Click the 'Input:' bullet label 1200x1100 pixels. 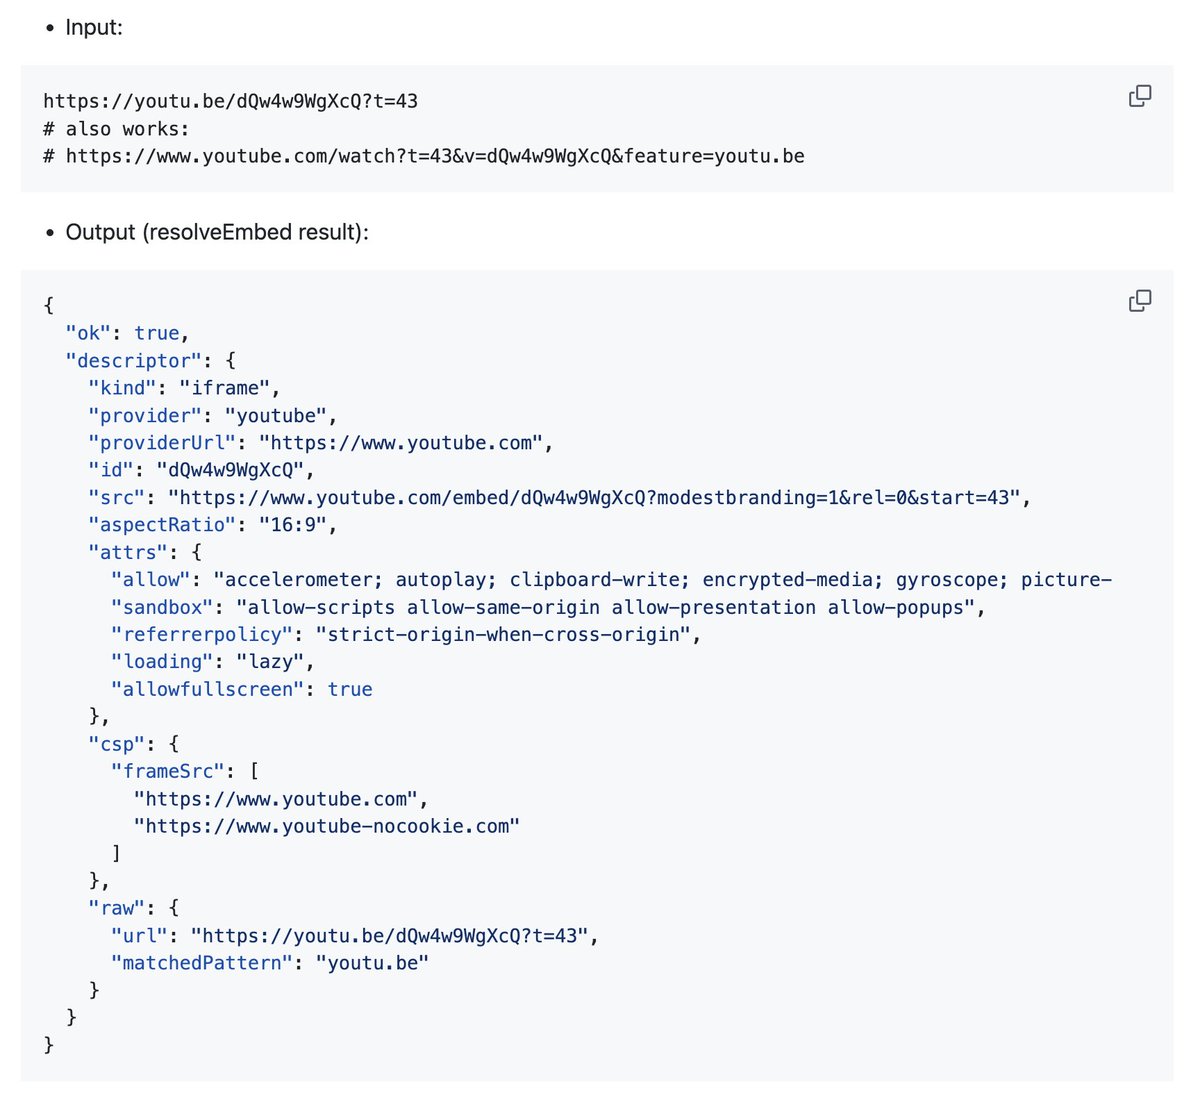pyautogui.click(x=94, y=28)
